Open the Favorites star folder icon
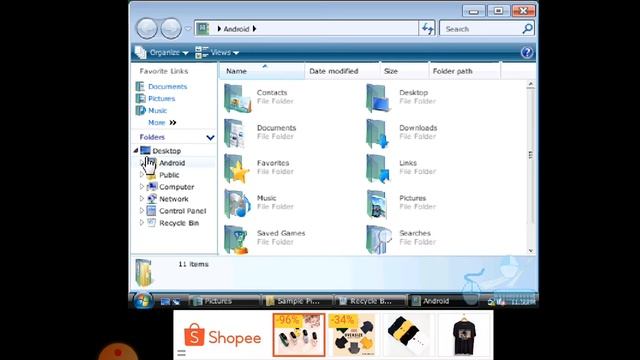The height and width of the screenshot is (360, 640). (x=237, y=168)
